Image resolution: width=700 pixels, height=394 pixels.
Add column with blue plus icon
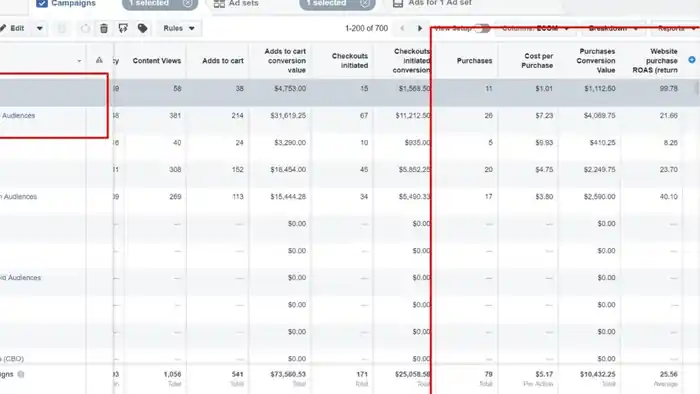click(x=692, y=60)
